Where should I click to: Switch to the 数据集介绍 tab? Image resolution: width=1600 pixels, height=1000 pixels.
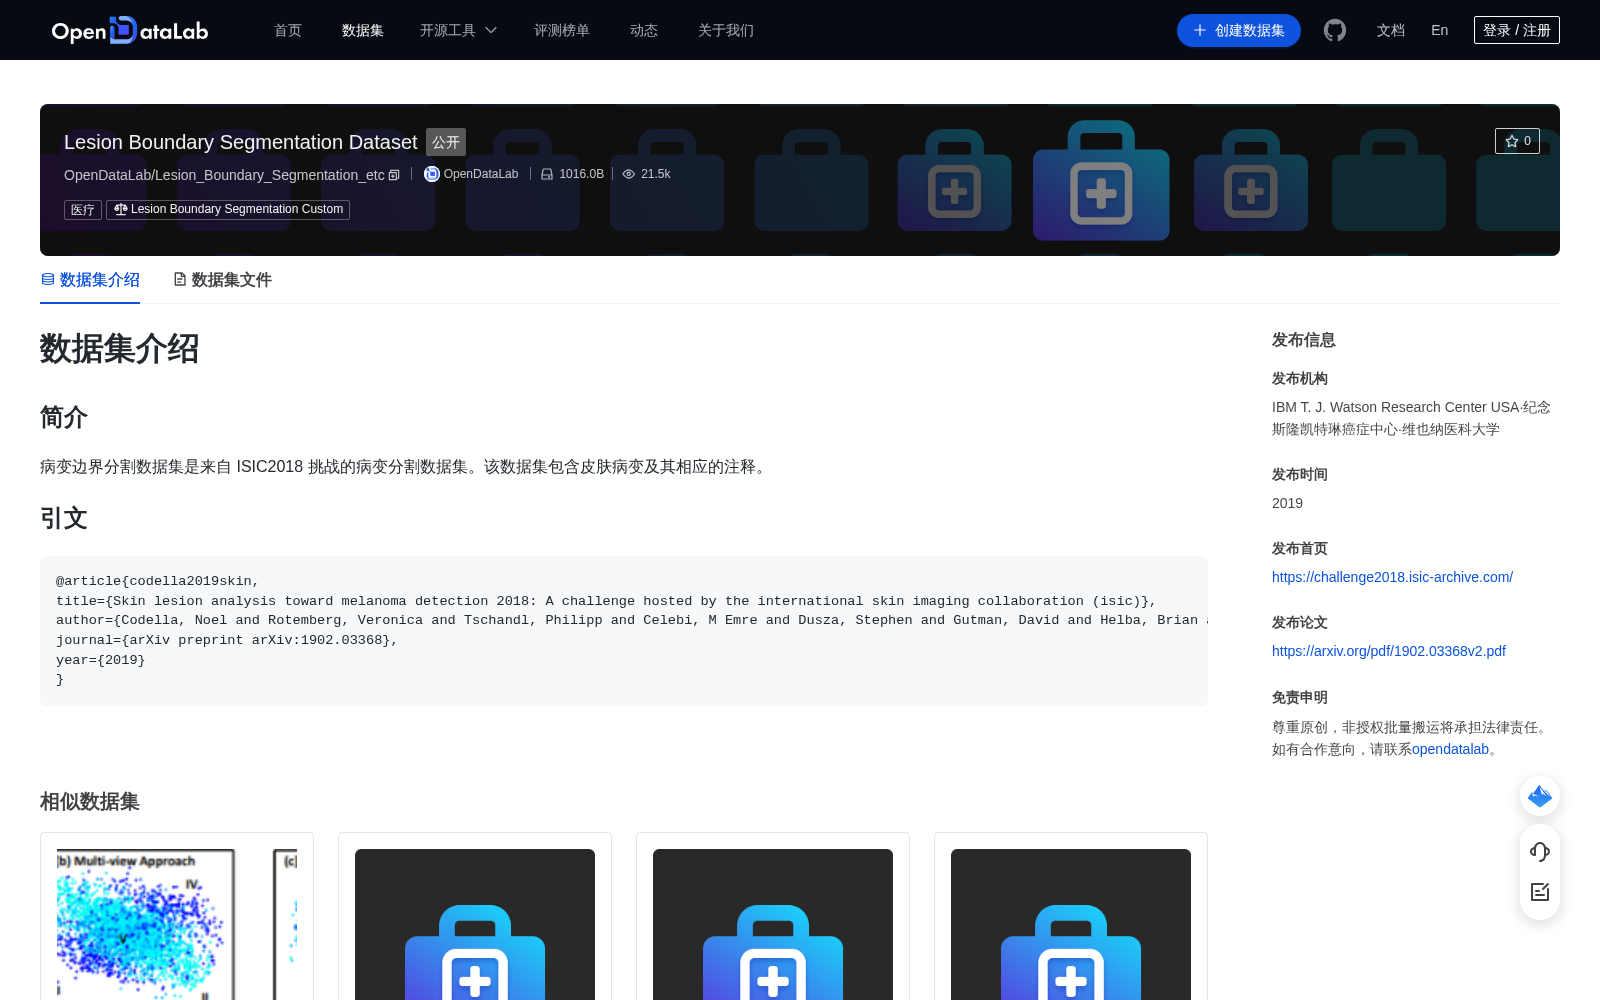point(90,280)
